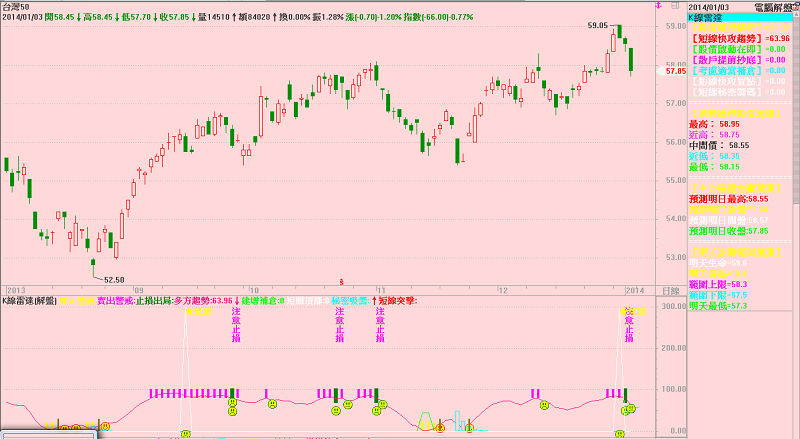The width and height of the screenshot is (800, 439).
Task: Click the 59.05 peak price marker
Action: click(597, 24)
